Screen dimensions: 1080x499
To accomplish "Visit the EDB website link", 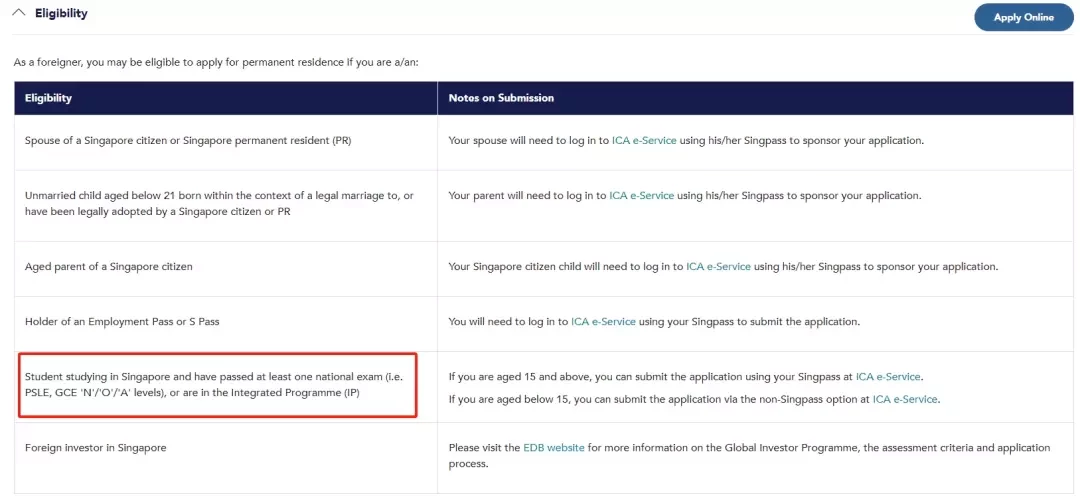I will click(x=554, y=447).
